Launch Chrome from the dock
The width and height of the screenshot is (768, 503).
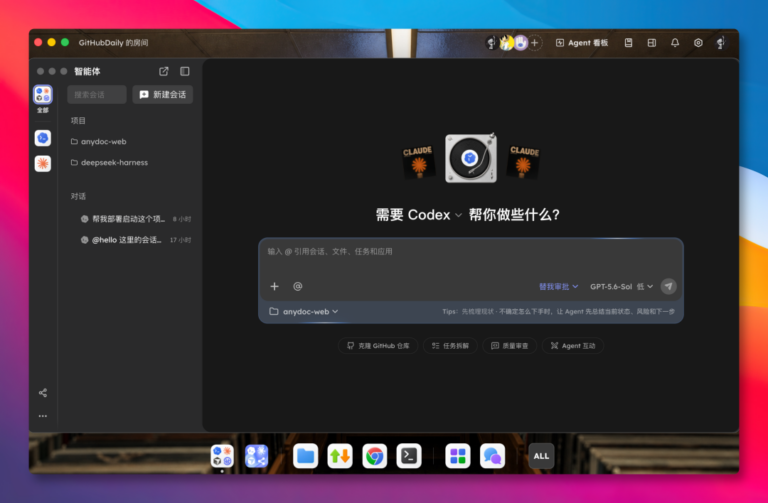click(x=375, y=456)
